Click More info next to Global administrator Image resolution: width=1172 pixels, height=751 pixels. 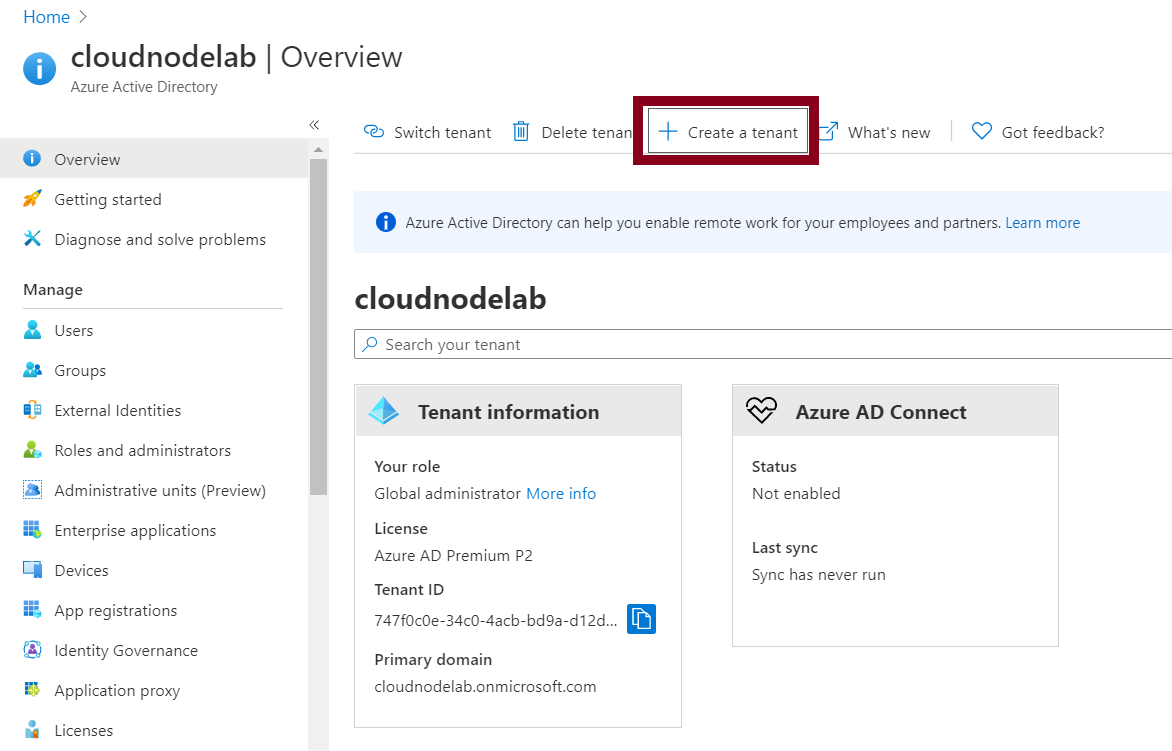561,493
